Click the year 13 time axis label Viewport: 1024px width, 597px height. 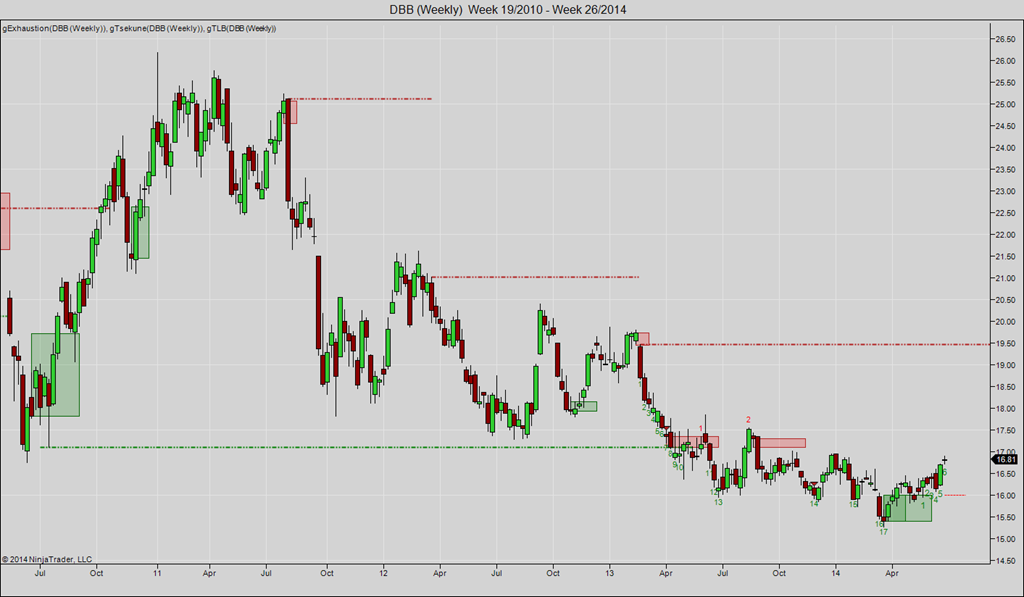click(609, 573)
